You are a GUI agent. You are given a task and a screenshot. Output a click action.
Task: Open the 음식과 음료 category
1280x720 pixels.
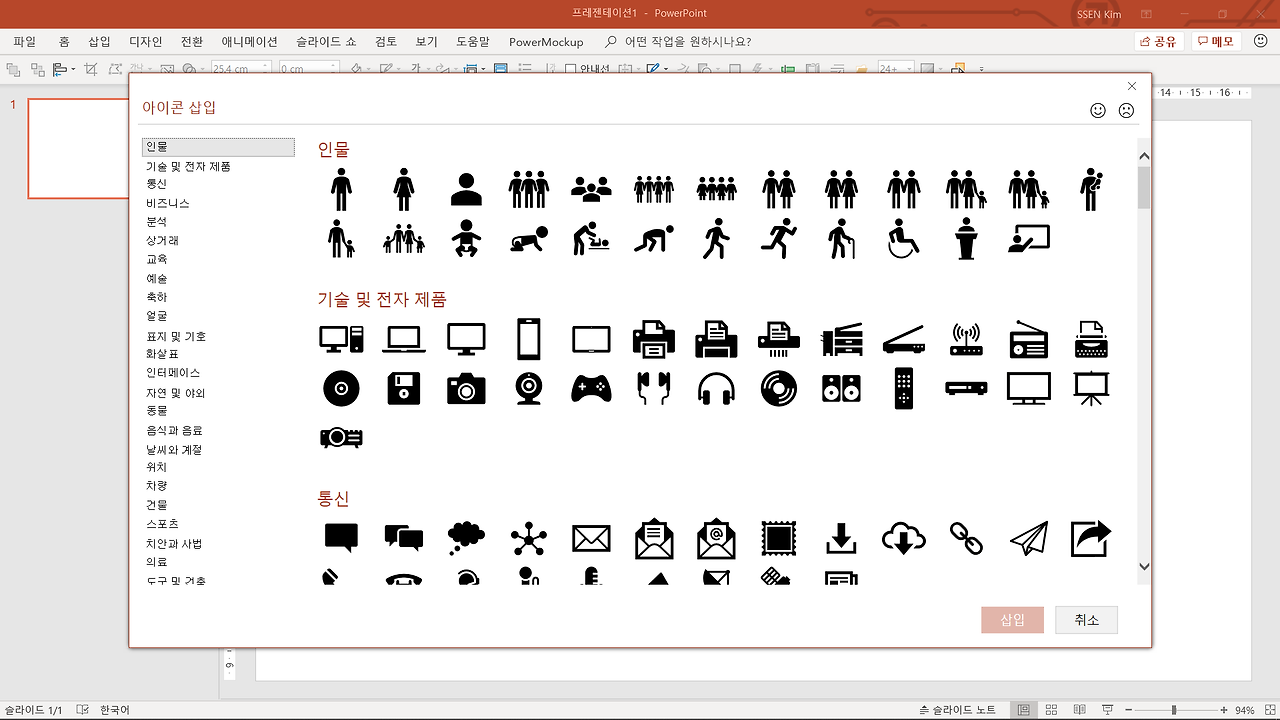(x=175, y=430)
